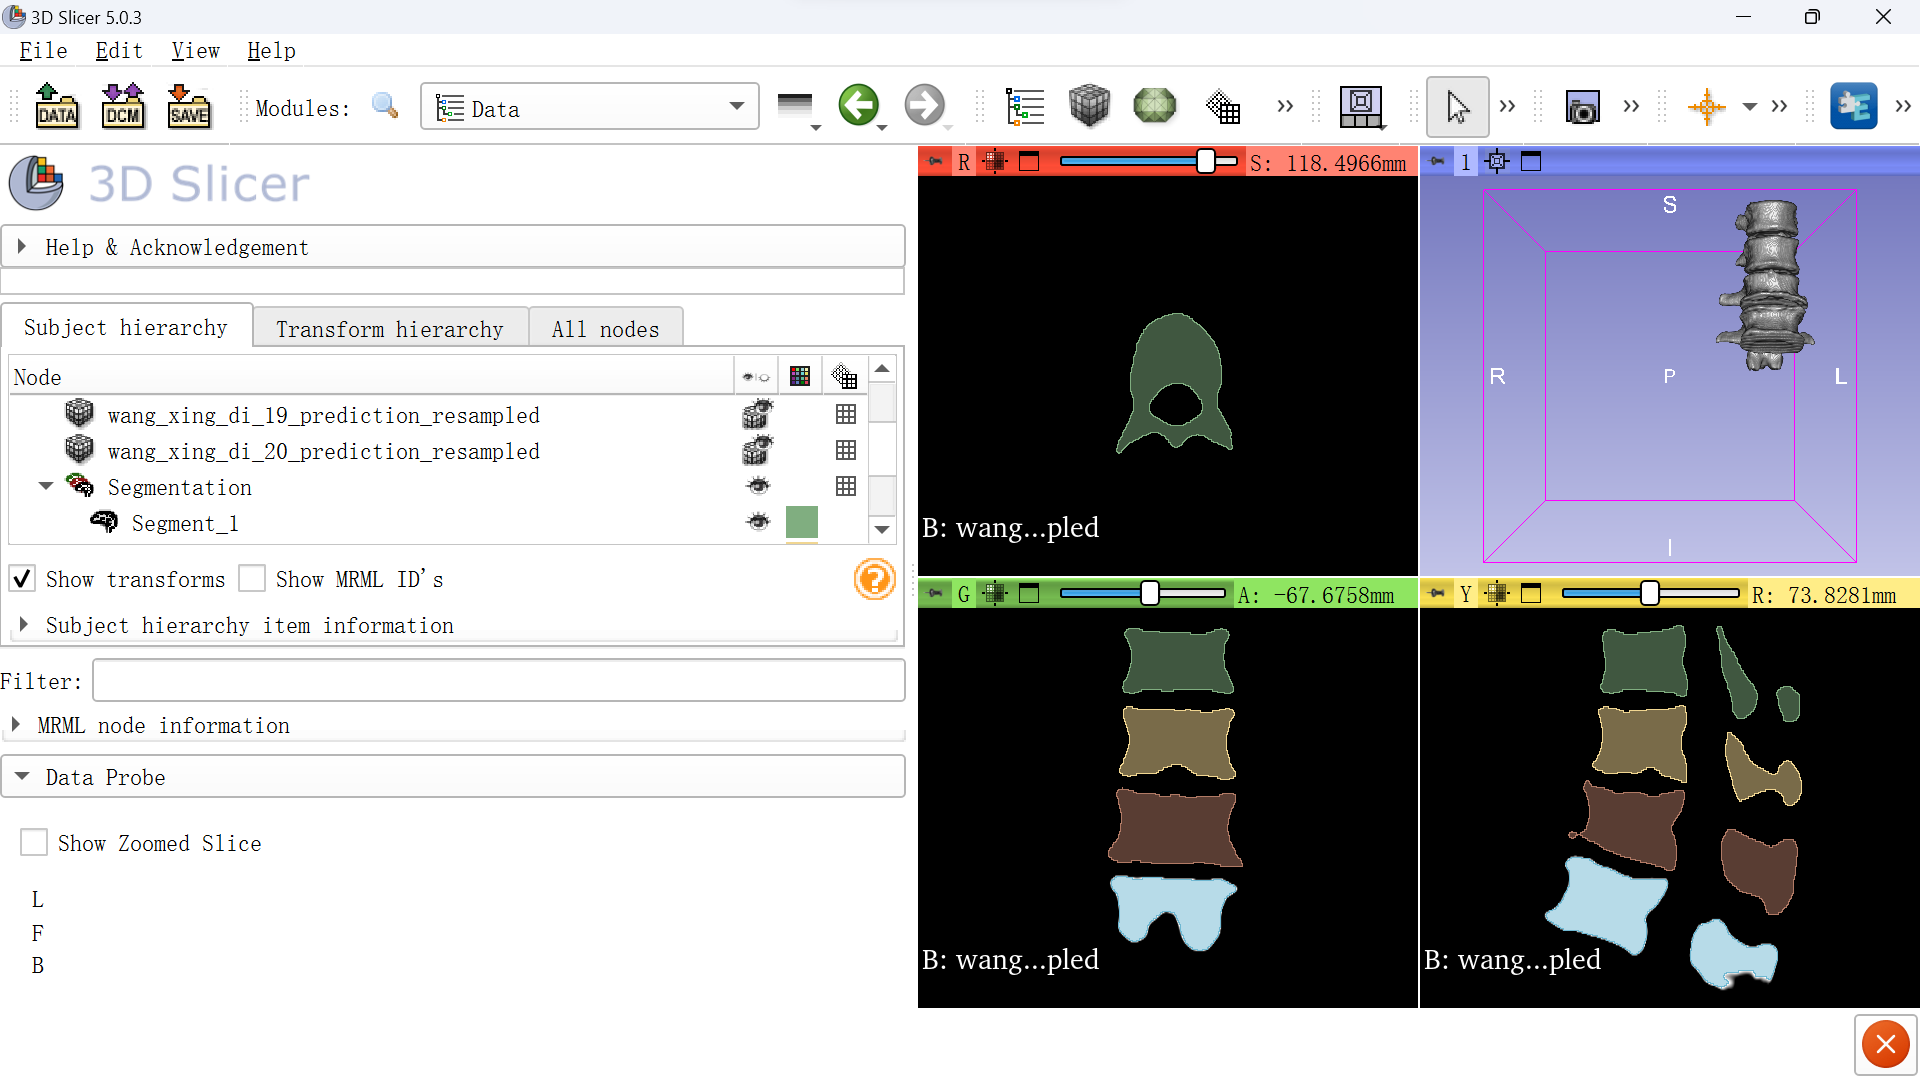Click the SAVE data icon
Screen dimensions: 1920x1080
[189, 106]
